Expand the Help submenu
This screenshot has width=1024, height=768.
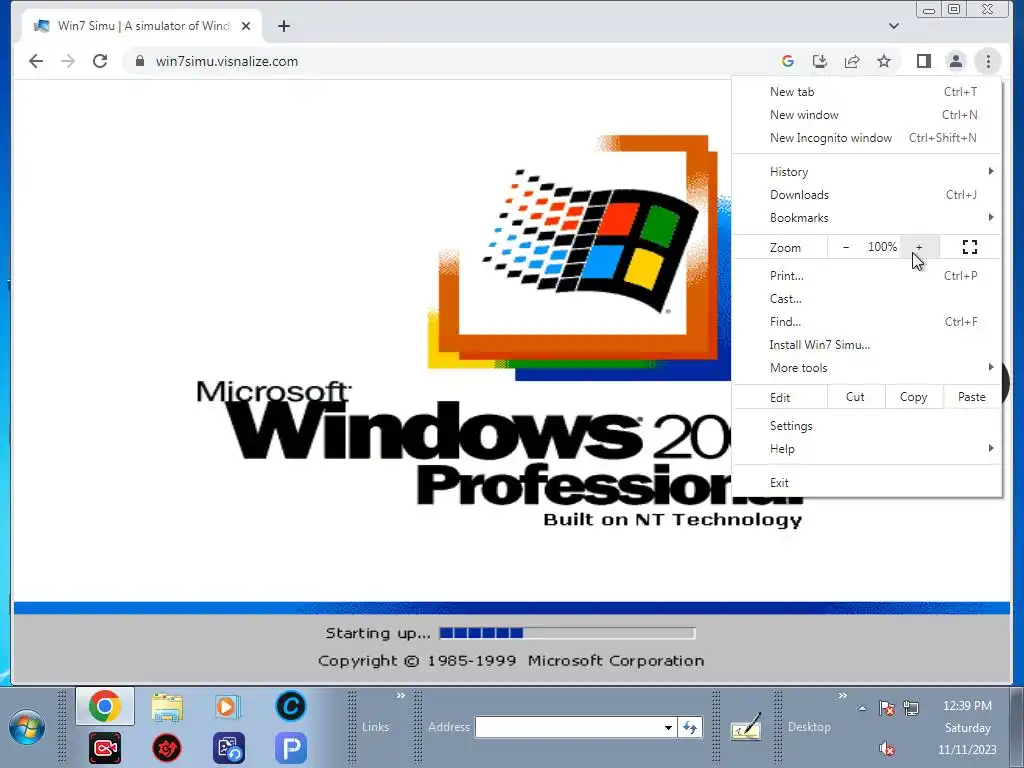867,449
